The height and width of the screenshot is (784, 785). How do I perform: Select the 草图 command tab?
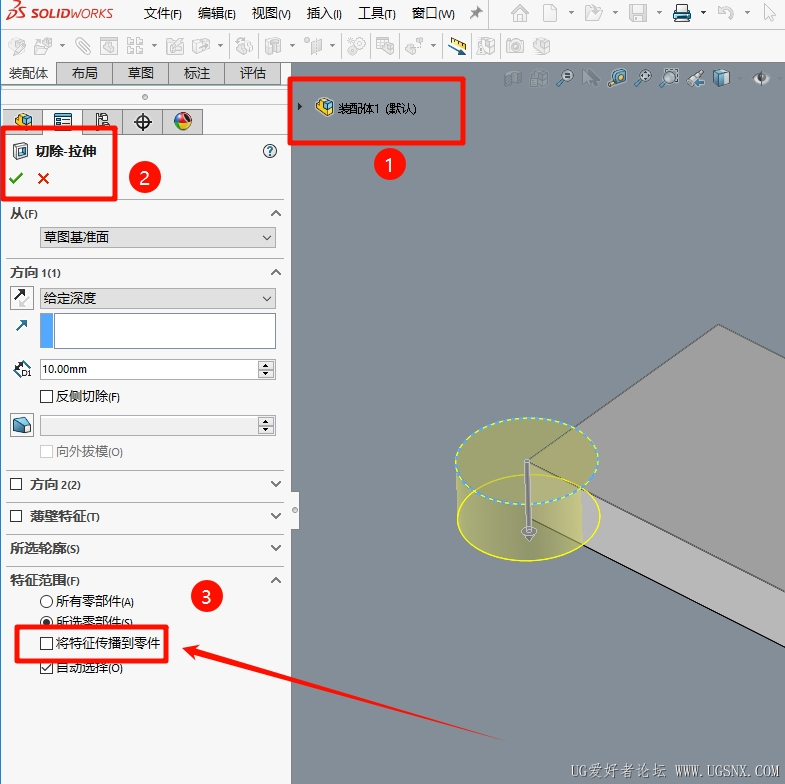pos(141,74)
